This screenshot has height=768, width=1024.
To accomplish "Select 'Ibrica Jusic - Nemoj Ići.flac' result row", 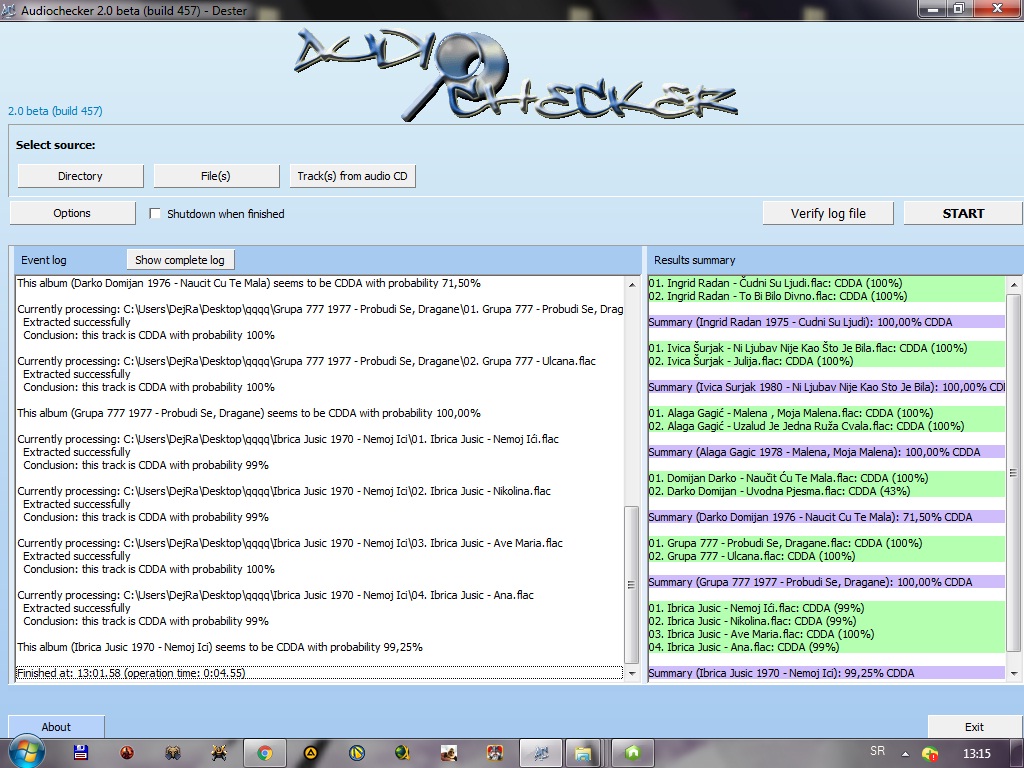I will [x=827, y=608].
